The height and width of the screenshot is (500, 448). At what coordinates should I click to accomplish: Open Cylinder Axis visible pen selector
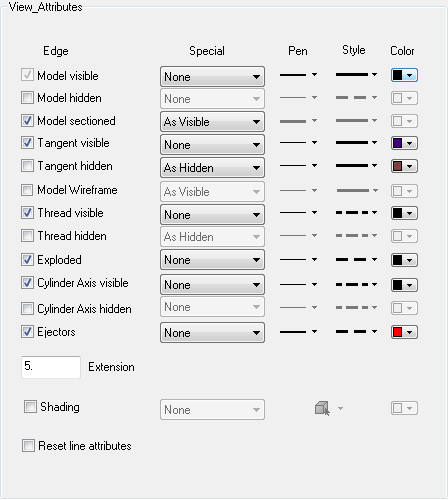pos(298,285)
